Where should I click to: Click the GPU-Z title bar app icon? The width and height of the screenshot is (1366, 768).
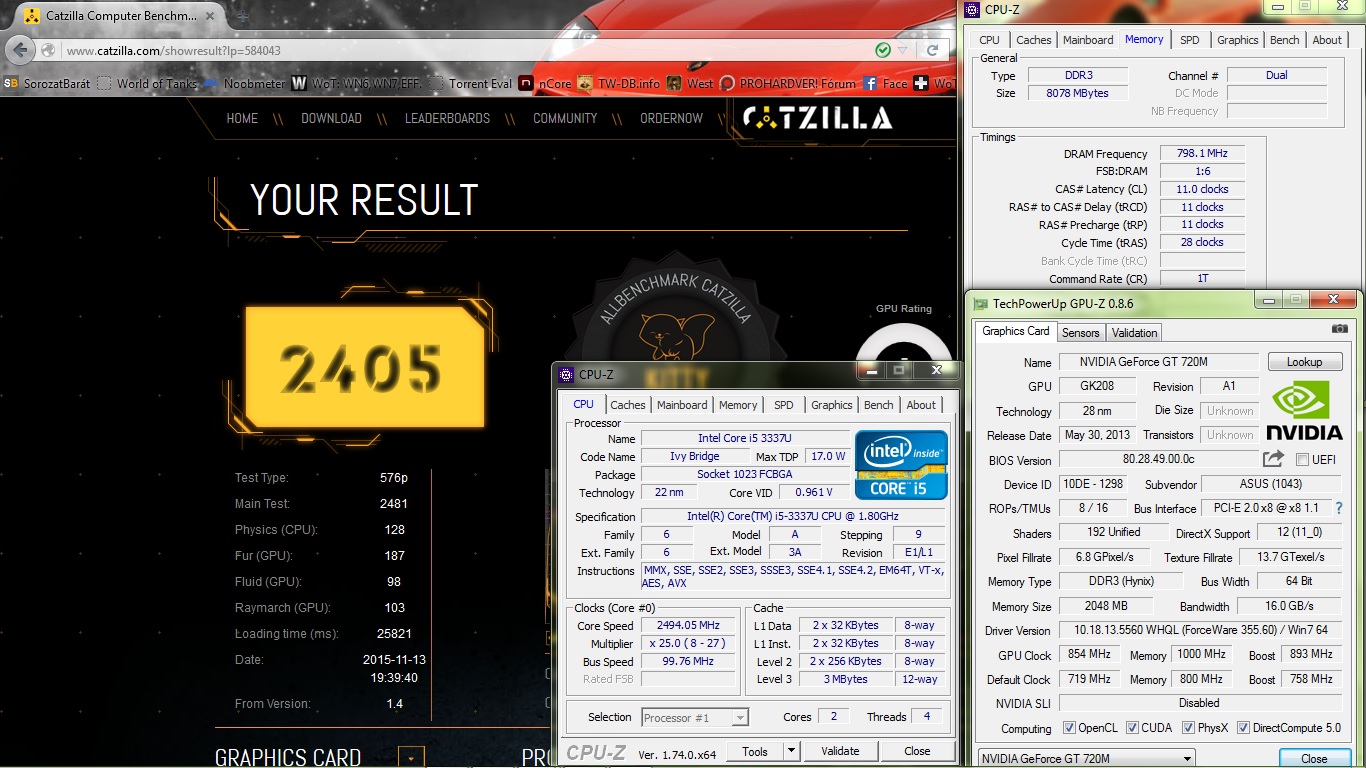point(979,303)
